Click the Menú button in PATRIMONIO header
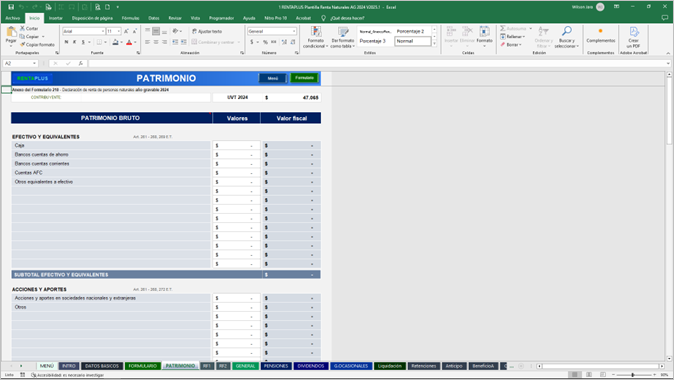Viewport: 674px width, 380px height. [x=273, y=78]
